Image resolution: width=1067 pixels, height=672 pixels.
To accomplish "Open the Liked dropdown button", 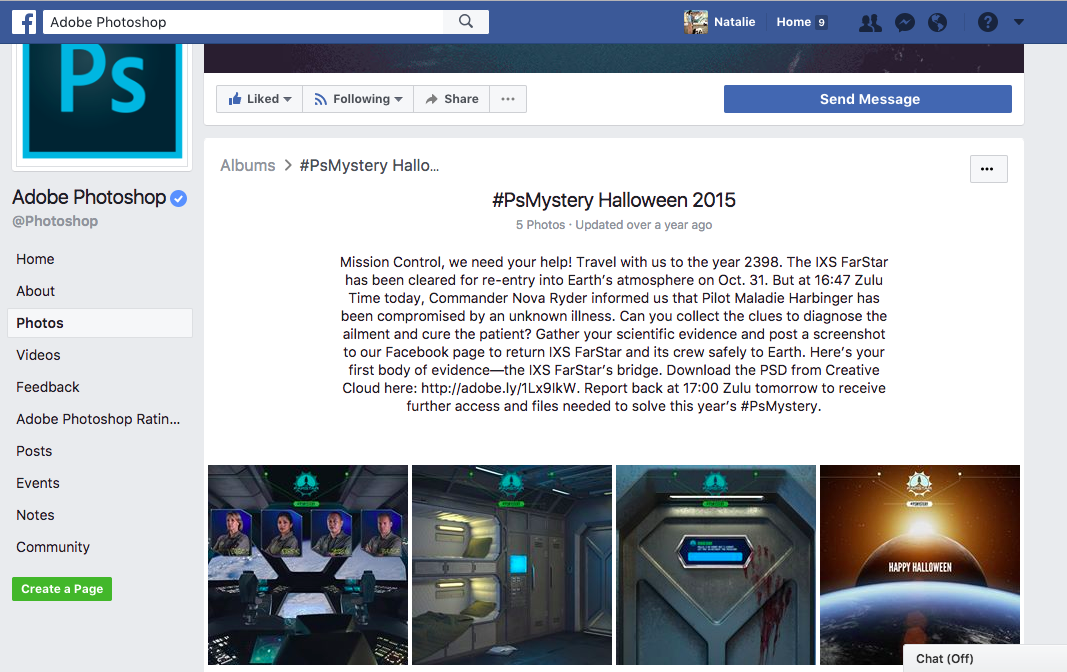I will coord(259,99).
